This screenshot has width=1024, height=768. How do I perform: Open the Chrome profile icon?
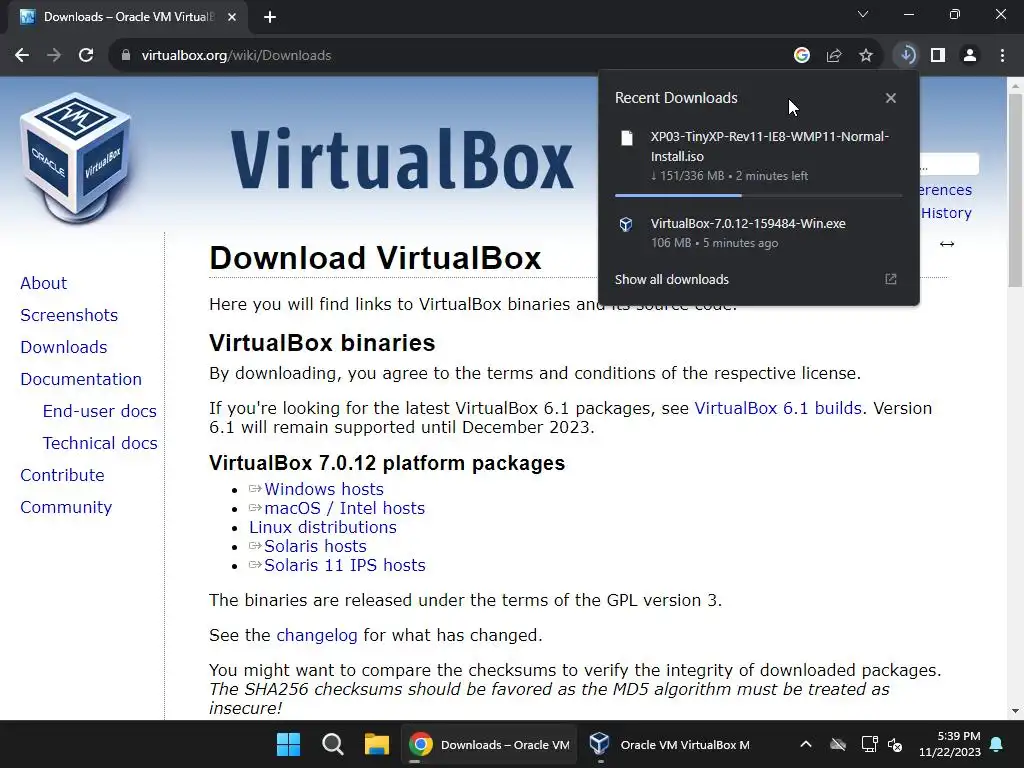(970, 56)
